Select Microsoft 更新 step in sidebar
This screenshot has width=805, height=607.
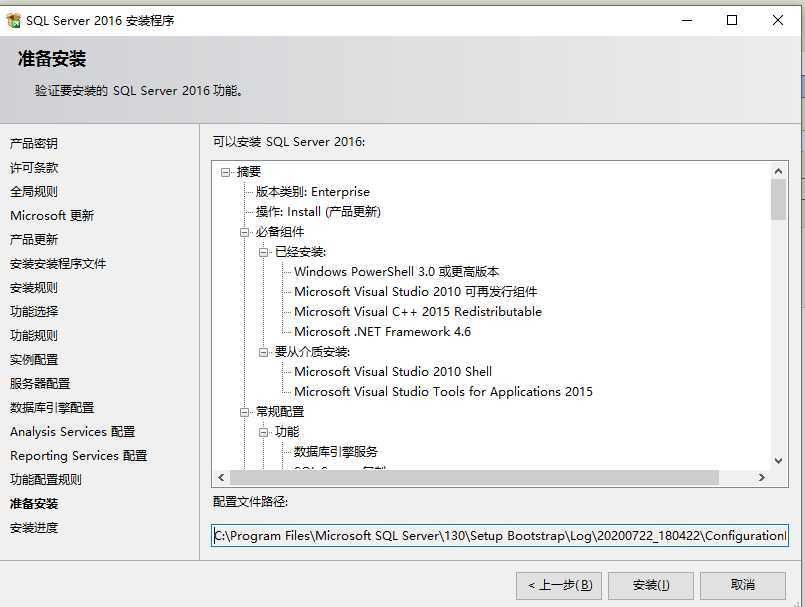(52, 216)
